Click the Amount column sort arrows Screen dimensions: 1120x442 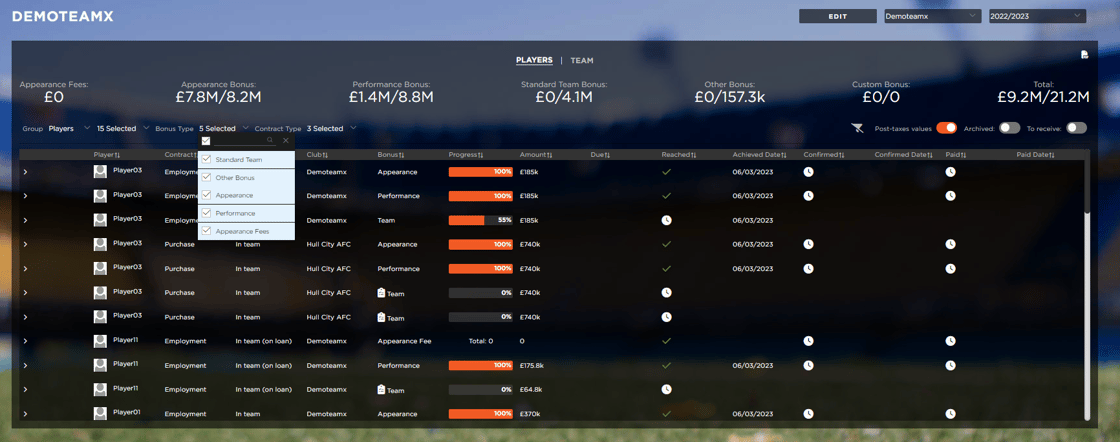click(x=549, y=155)
